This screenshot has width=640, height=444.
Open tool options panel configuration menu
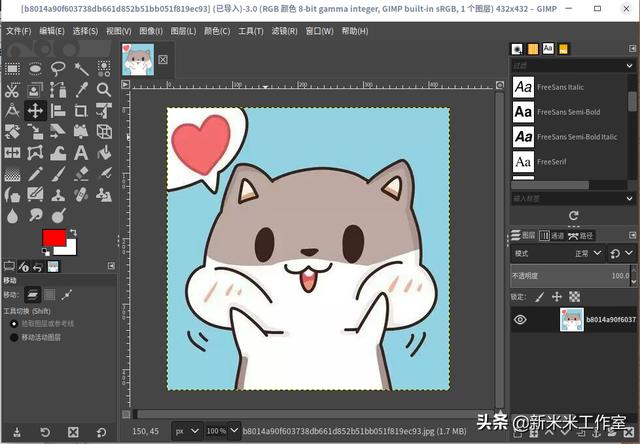pyautogui.click(x=111, y=266)
